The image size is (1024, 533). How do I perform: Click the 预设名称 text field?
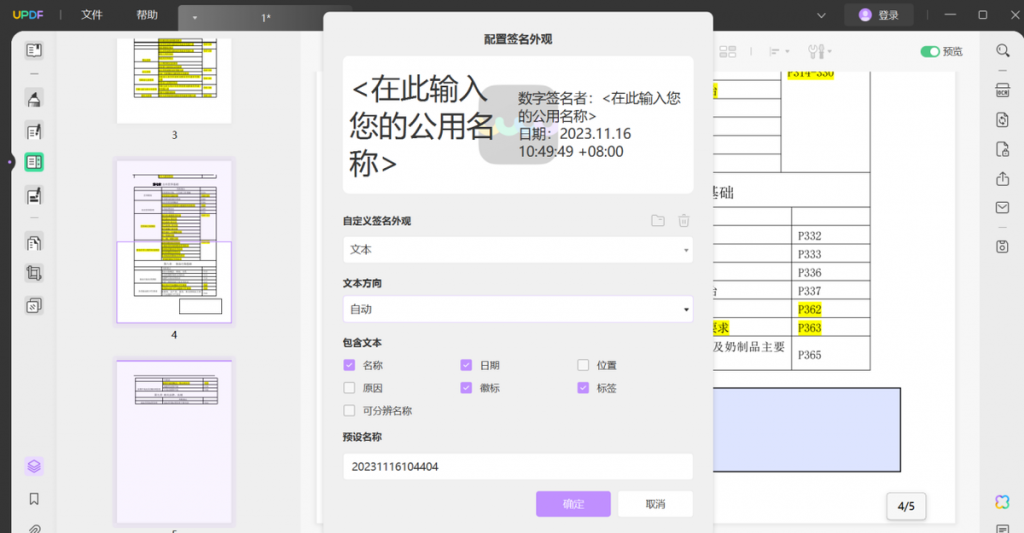point(518,466)
